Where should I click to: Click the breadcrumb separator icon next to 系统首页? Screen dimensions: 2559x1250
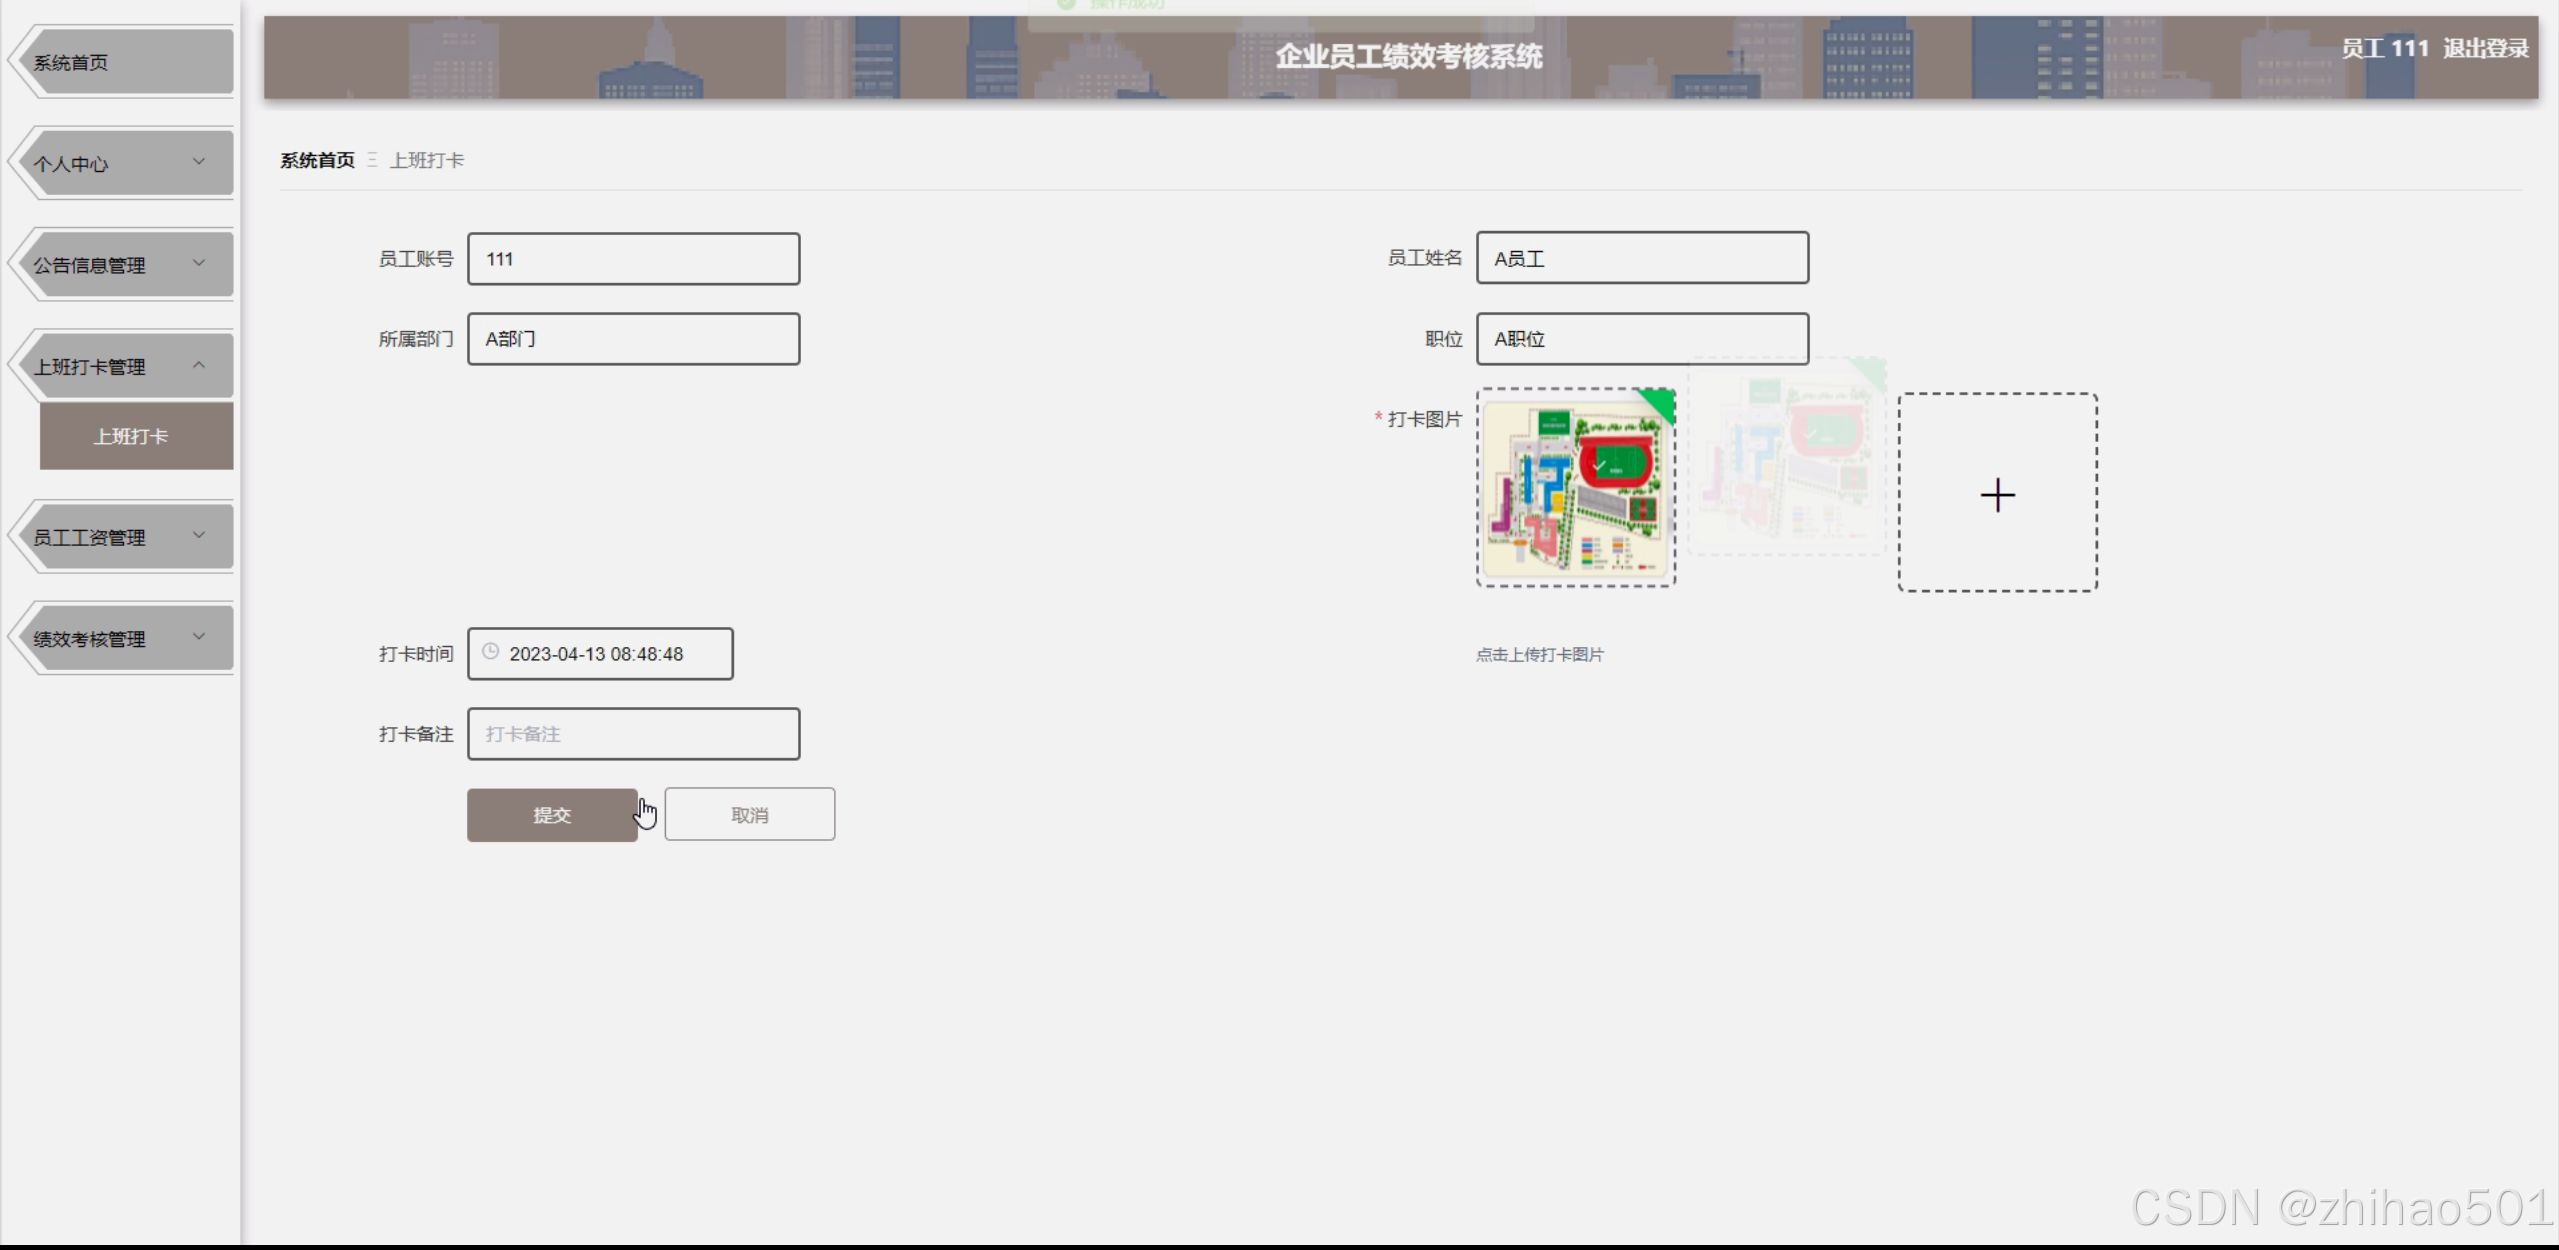point(372,159)
